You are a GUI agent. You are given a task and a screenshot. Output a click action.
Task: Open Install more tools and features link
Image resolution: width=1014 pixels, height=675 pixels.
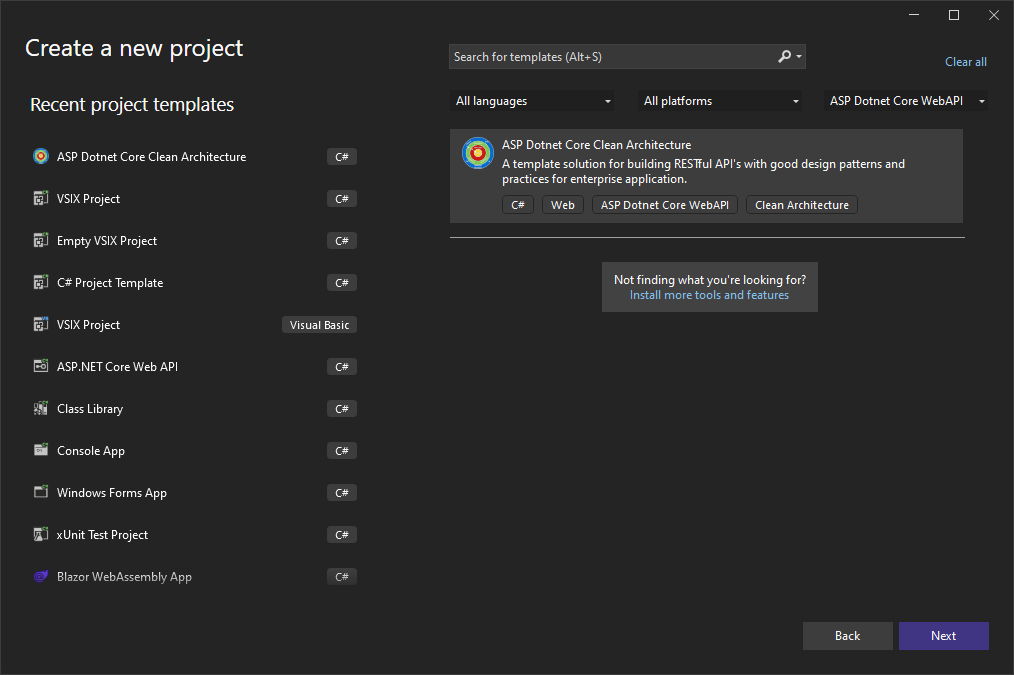pos(709,294)
